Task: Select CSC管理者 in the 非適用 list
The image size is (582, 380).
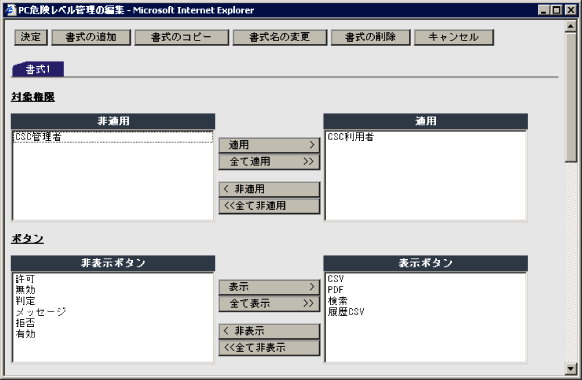Action: [113, 137]
